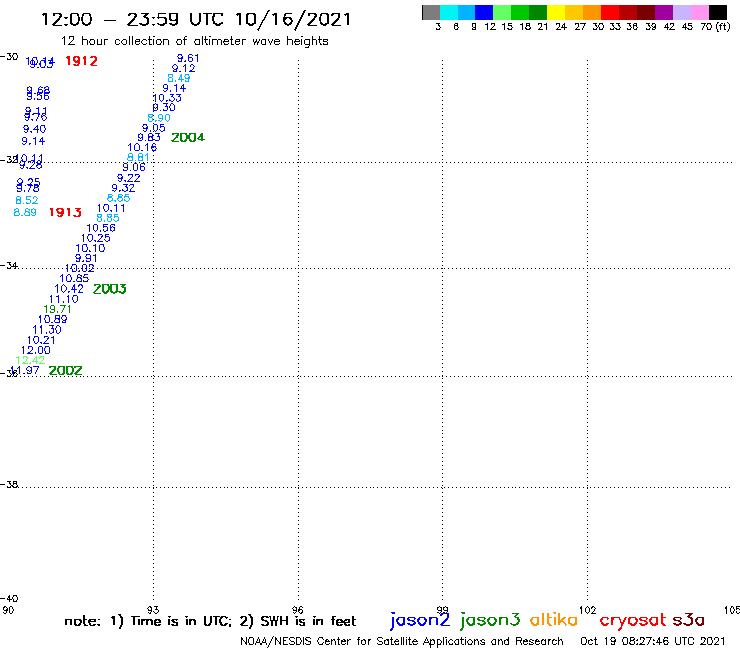Viewport: 740px width, 650px height.
Task: Click the green time label '2003'
Action: coord(109,289)
